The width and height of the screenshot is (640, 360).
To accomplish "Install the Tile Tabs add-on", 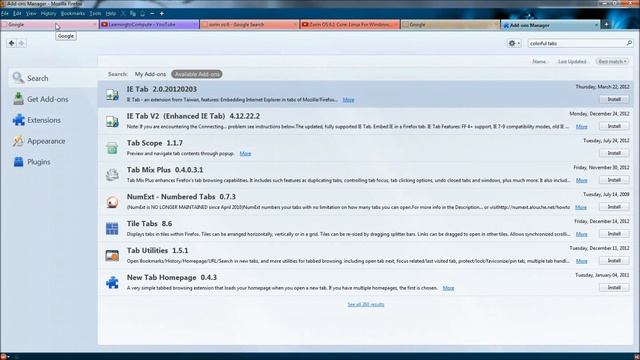I will 614,234.
